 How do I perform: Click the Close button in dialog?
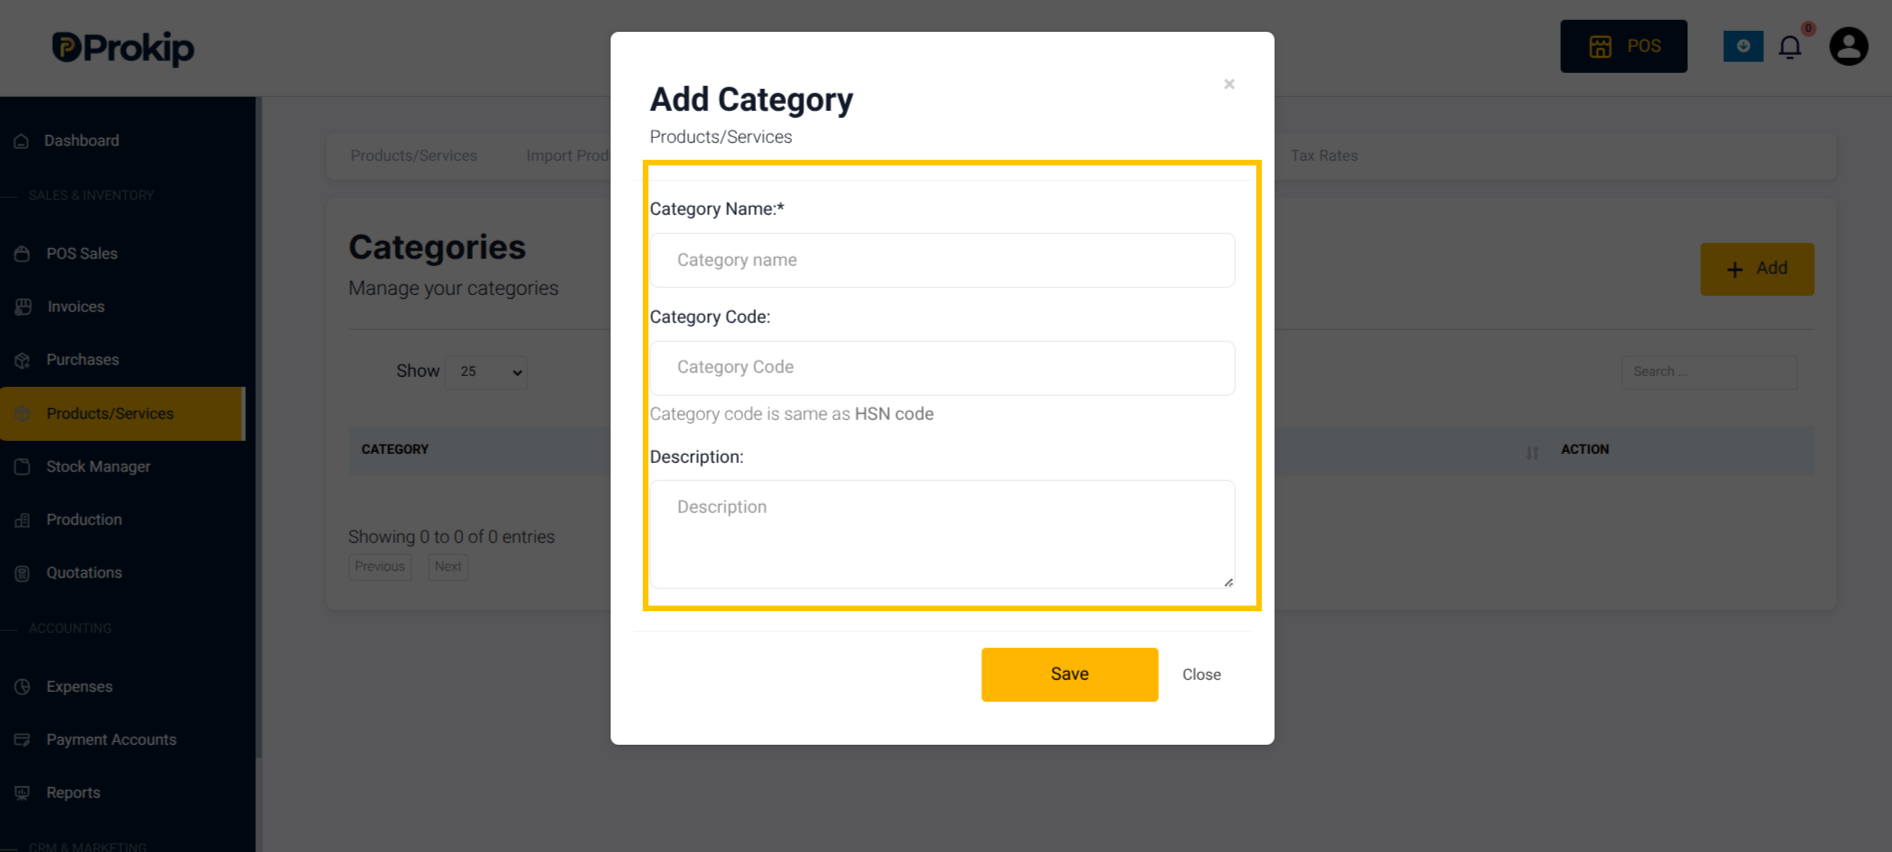click(x=1201, y=675)
